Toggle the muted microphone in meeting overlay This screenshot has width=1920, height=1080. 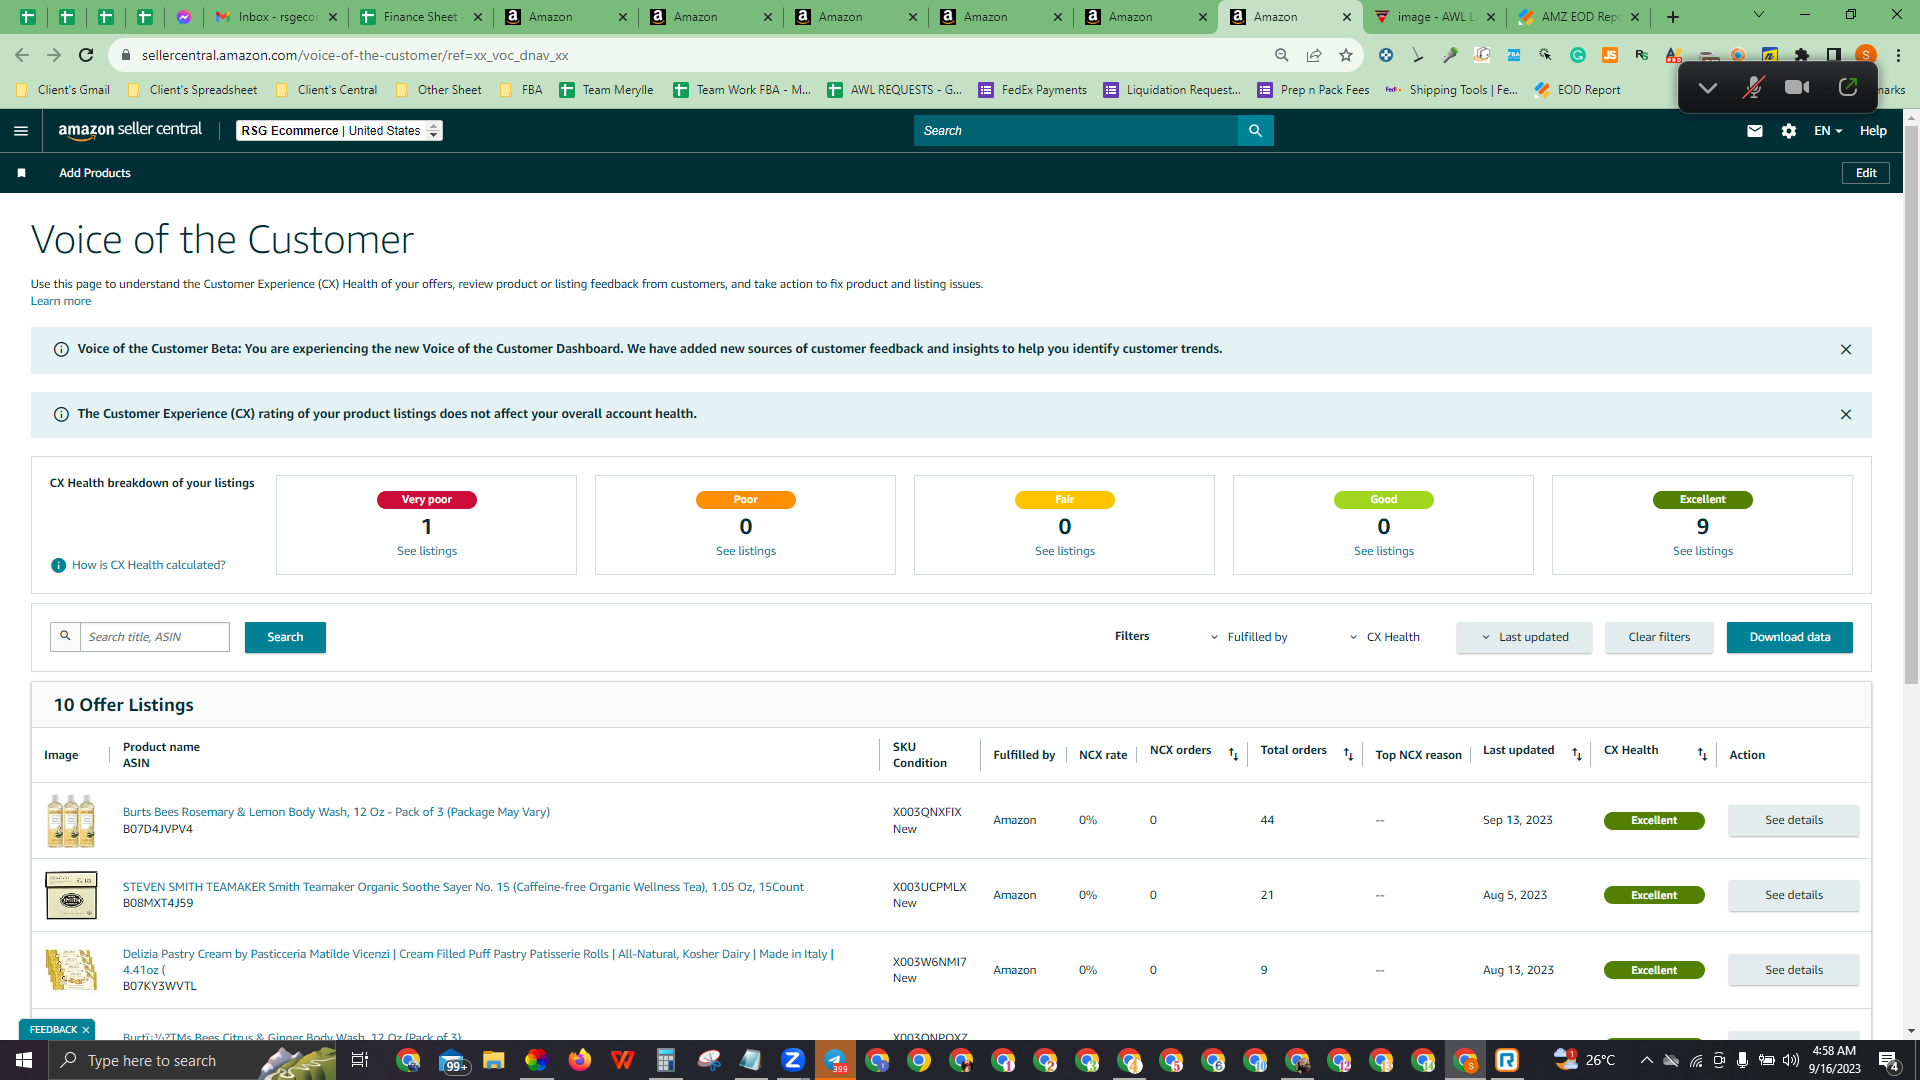[1753, 88]
